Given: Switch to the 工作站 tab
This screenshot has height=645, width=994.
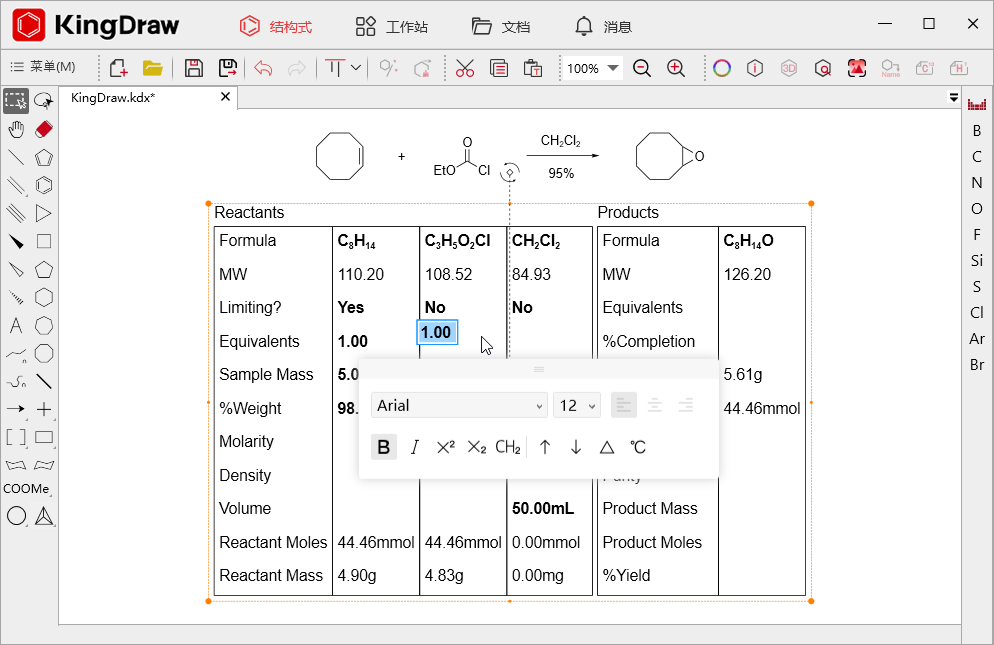Looking at the screenshot, I should 392,27.
